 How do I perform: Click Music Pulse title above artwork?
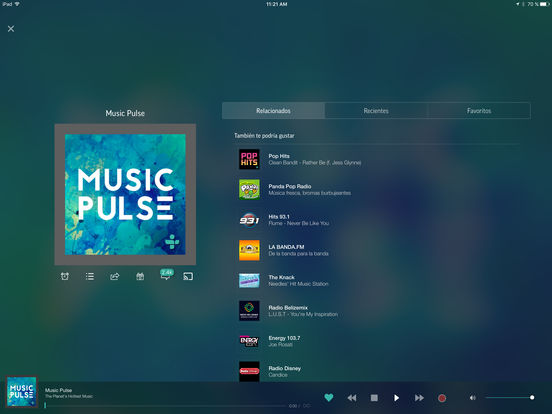[125, 113]
